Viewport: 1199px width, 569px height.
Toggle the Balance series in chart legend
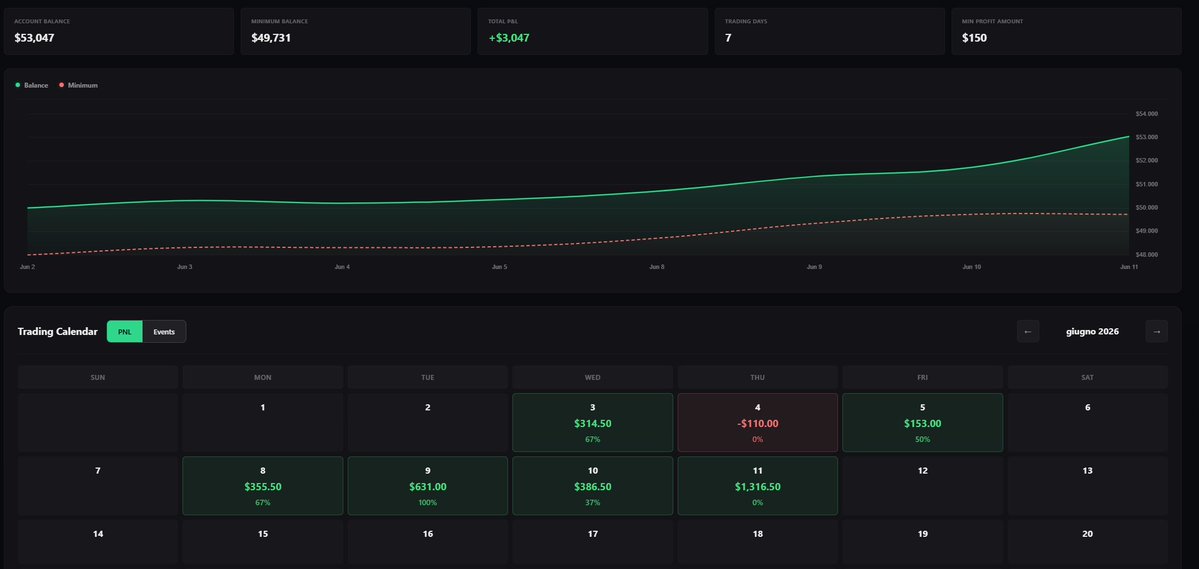31,86
